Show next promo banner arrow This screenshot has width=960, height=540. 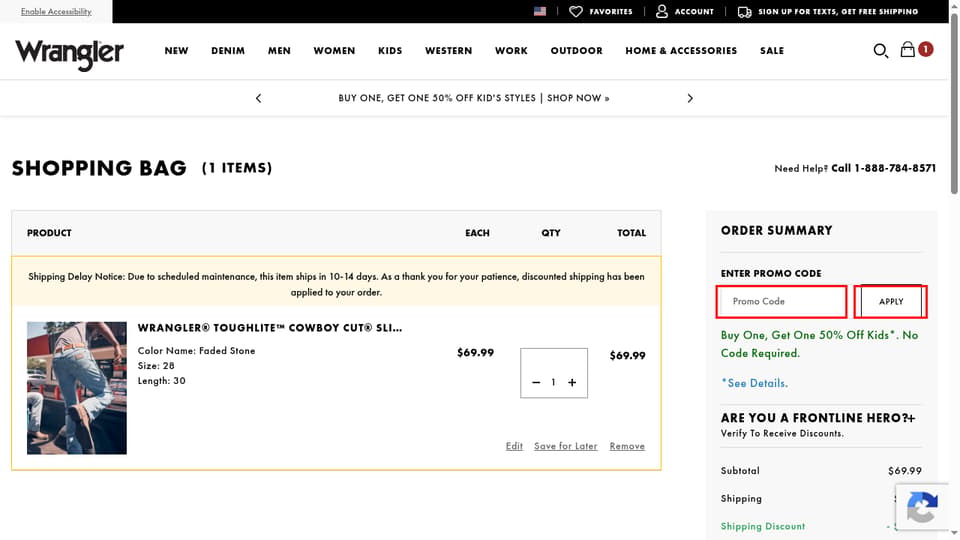coord(690,98)
